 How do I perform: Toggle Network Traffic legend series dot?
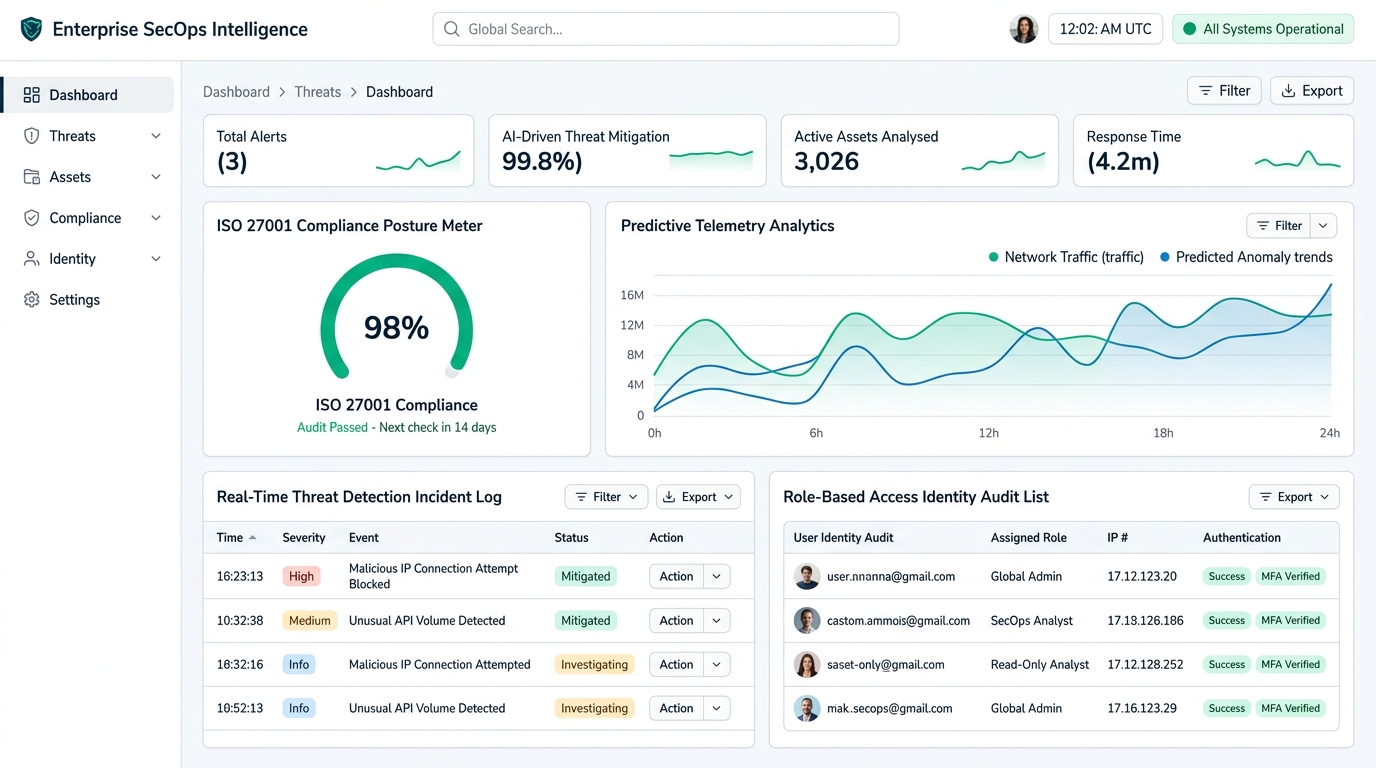click(x=993, y=257)
